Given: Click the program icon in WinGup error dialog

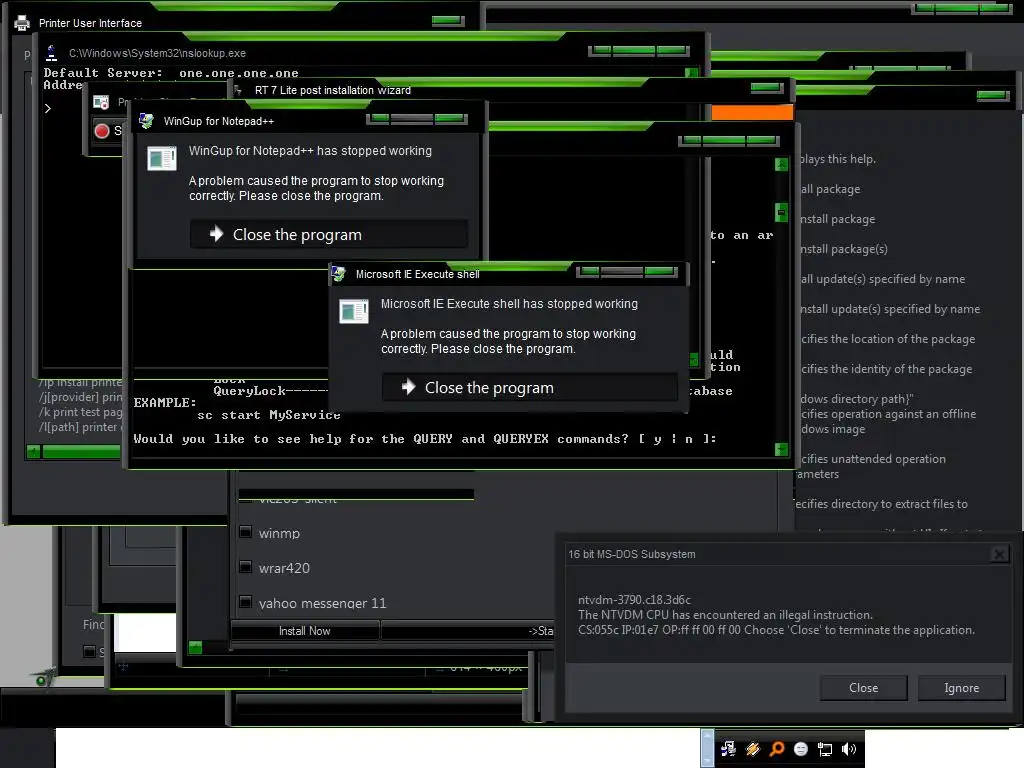Looking at the screenshot, I should coord(162,159).
